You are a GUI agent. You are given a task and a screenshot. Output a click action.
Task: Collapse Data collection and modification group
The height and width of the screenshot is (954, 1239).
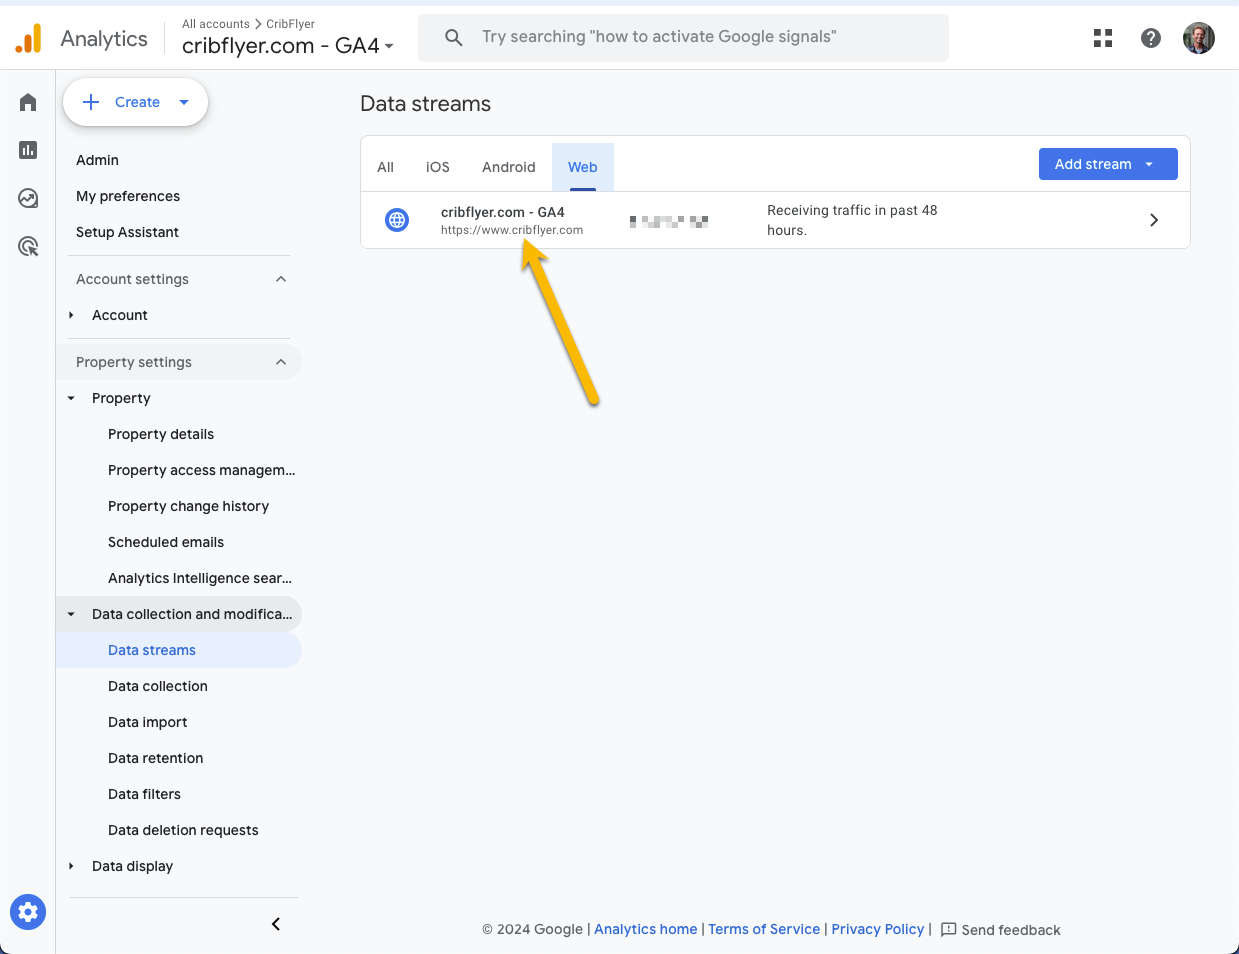pyautogui.click(x=71, y=614)
